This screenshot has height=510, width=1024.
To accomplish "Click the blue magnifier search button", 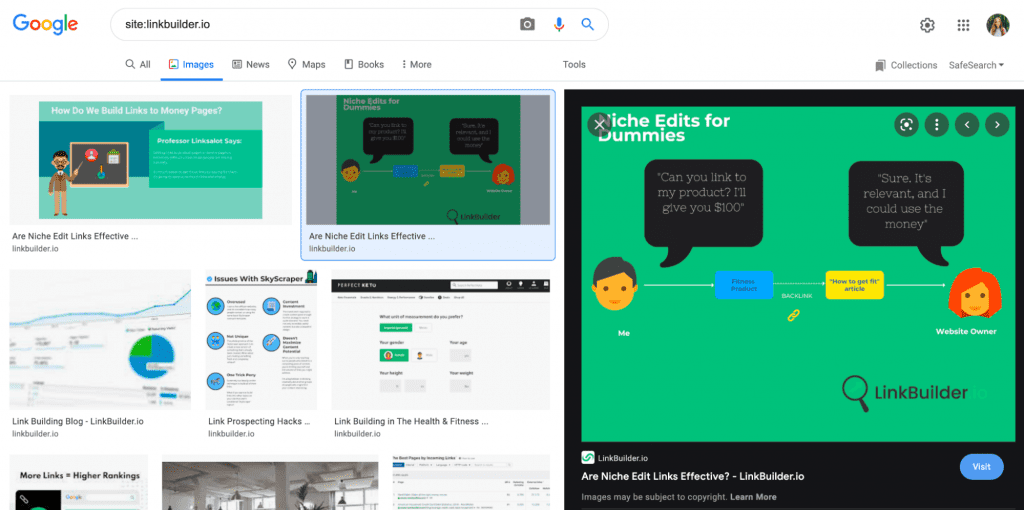I will (x=588, y=25).
